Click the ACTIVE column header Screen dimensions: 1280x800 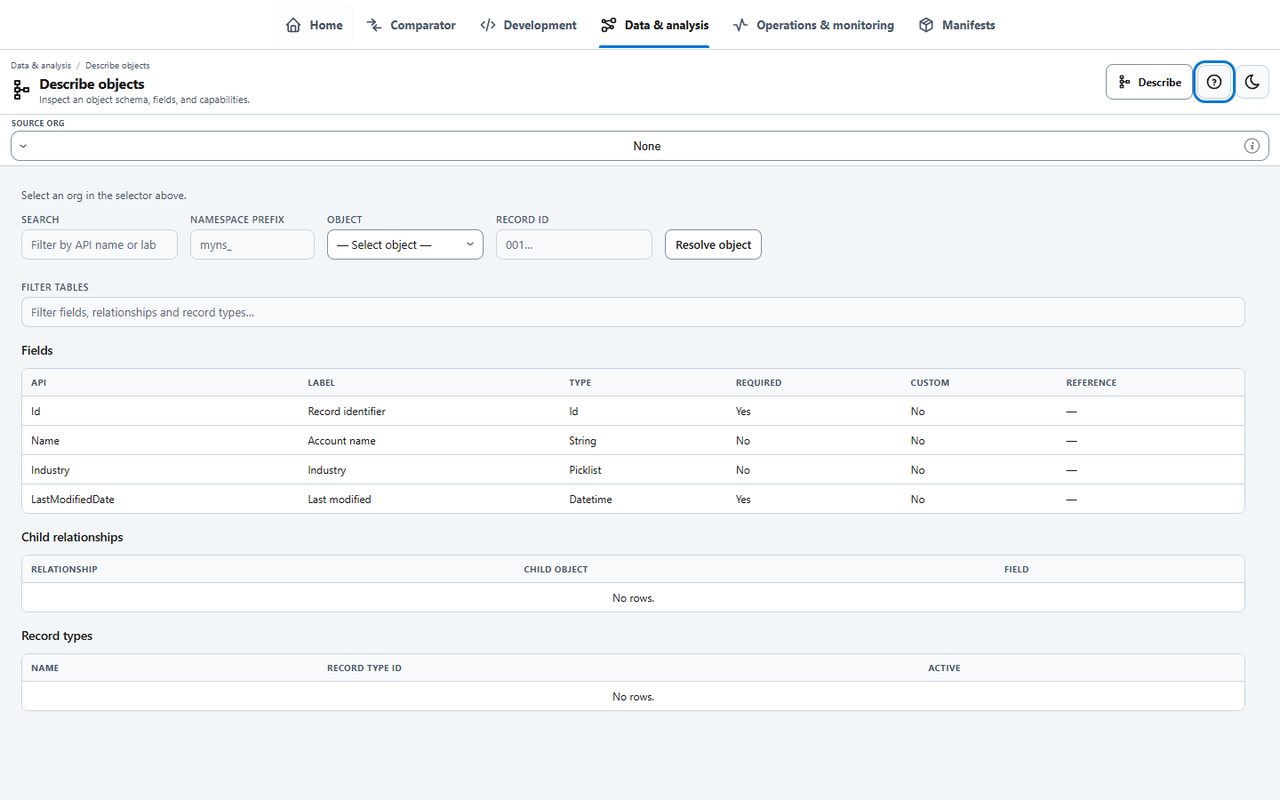944,668
